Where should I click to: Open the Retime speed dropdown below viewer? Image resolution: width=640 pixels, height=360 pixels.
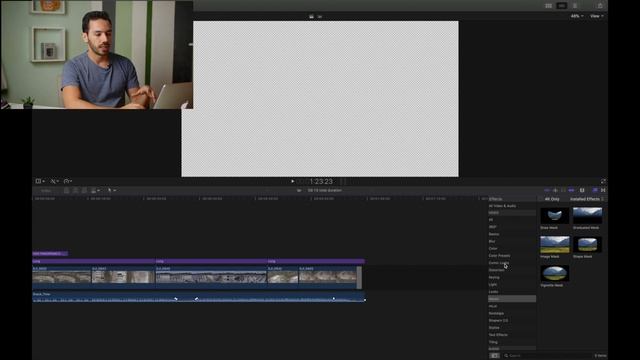pyautogui.click(x=67, y=181)
